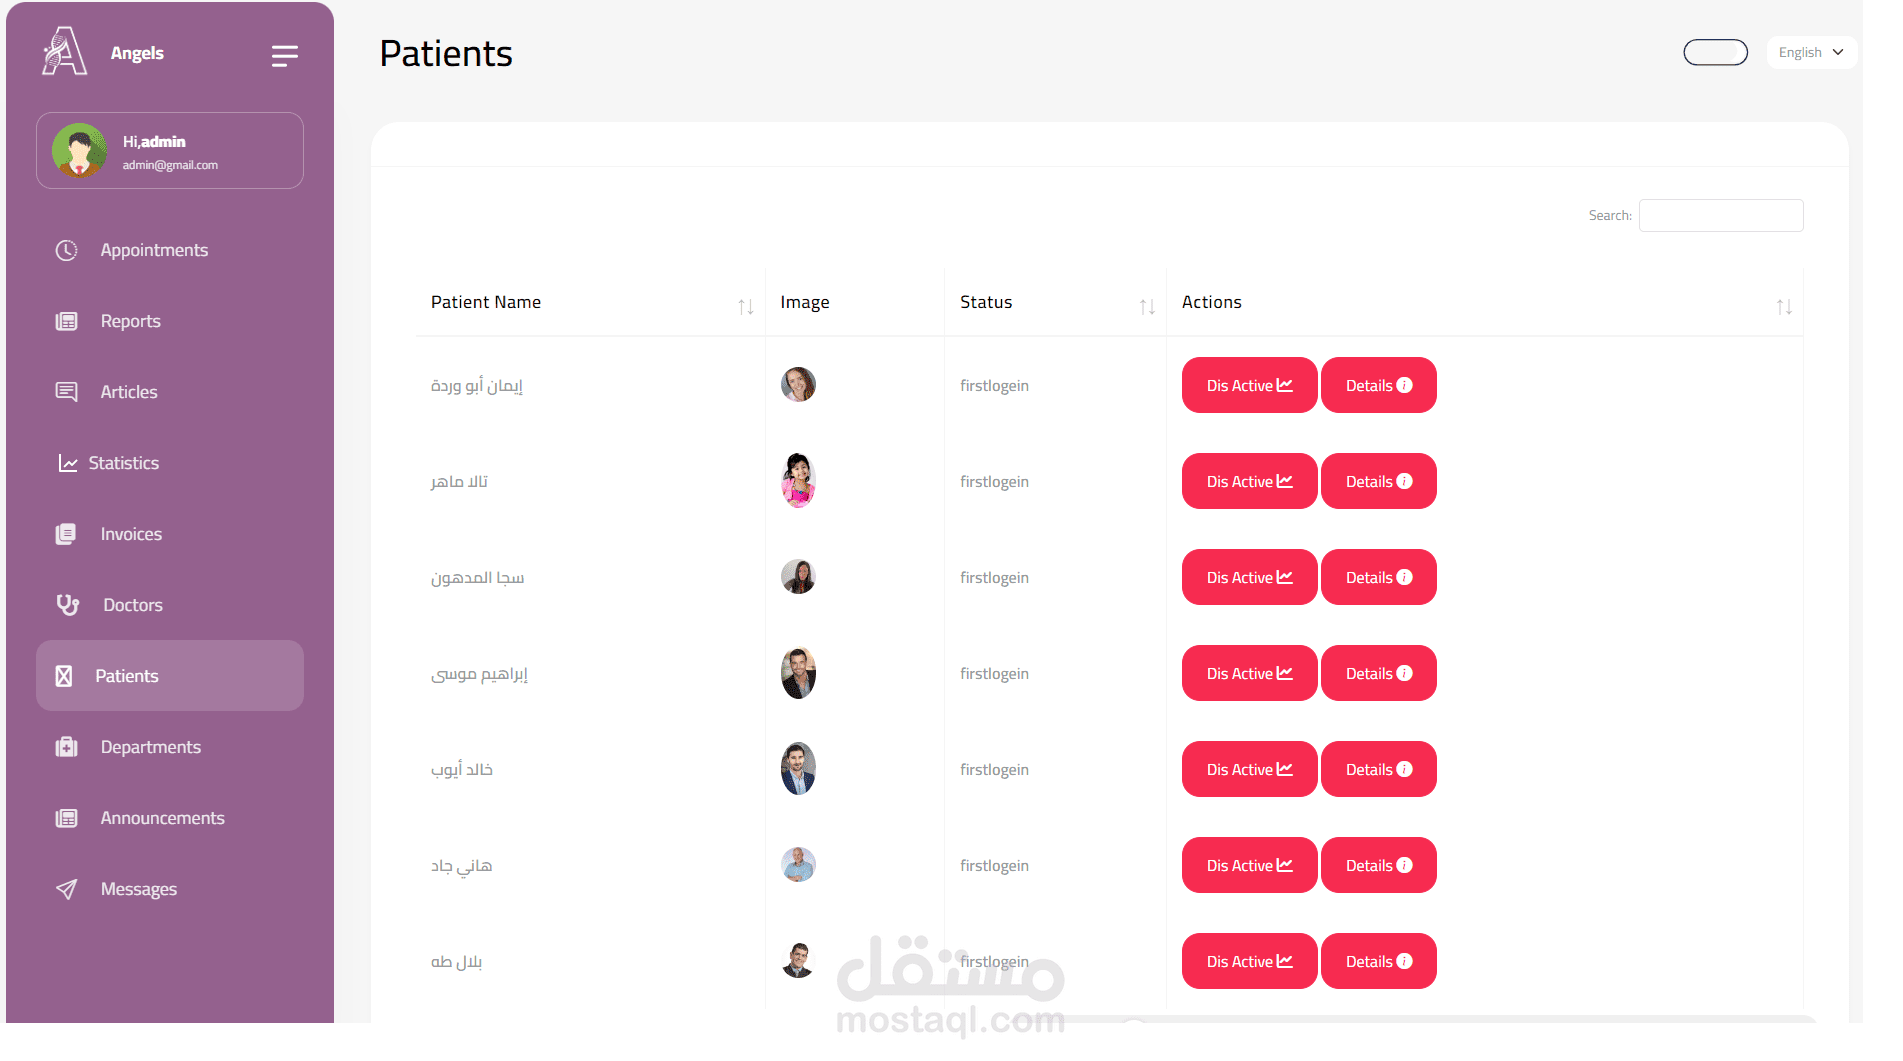Click the patient Search input field
The image size is (1903, 1061).
1720,215
